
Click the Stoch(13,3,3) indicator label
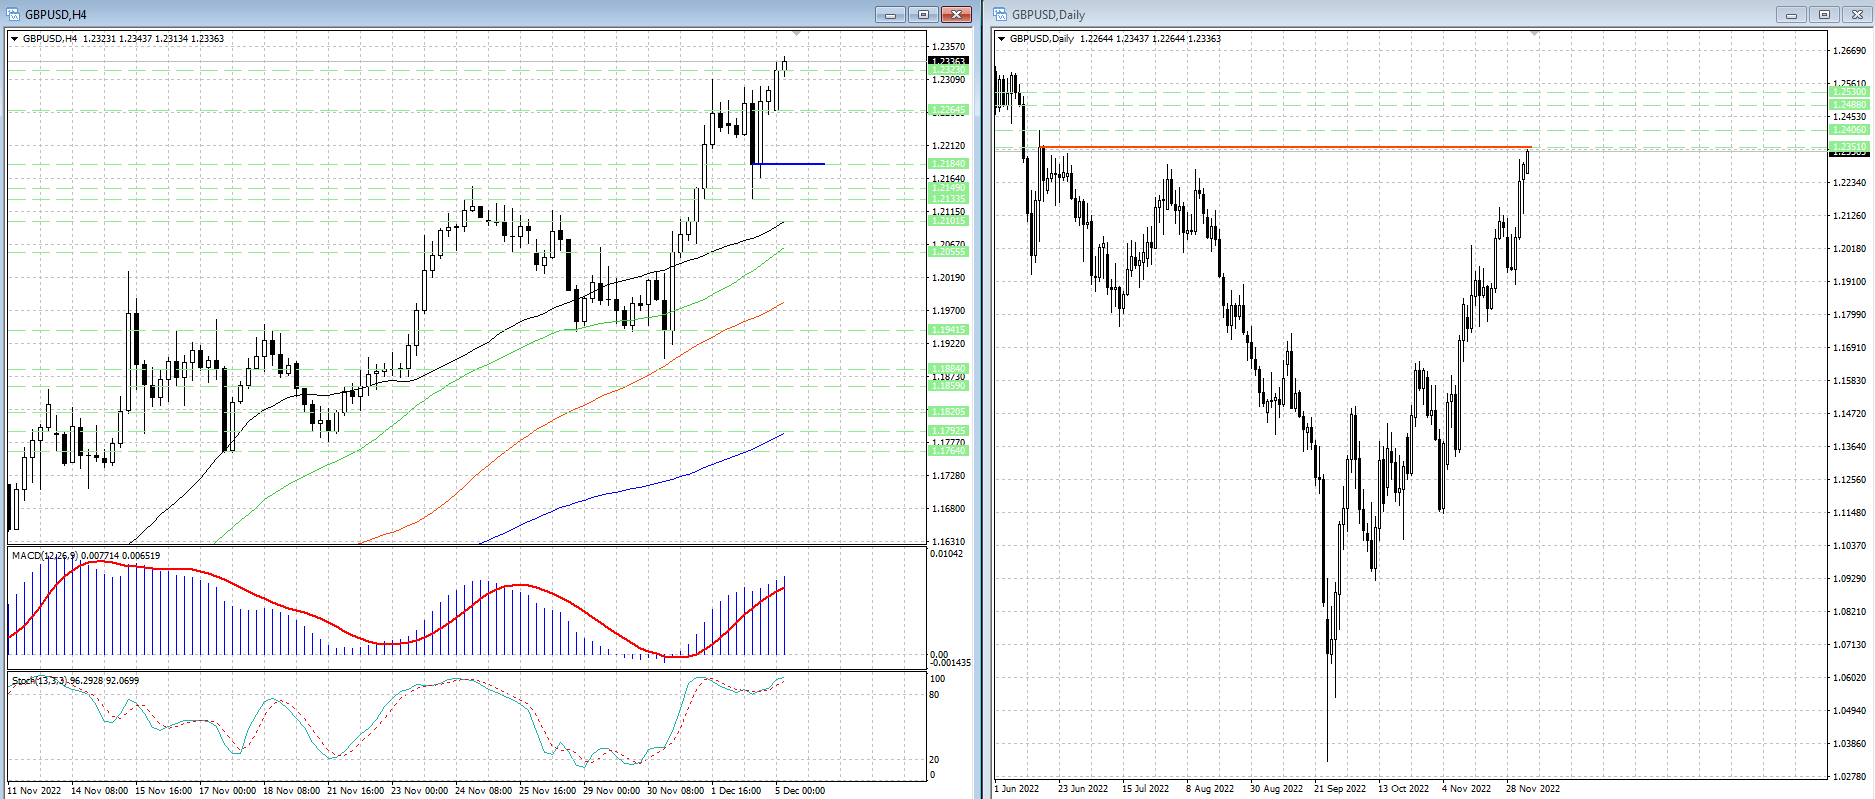point(40,681)
